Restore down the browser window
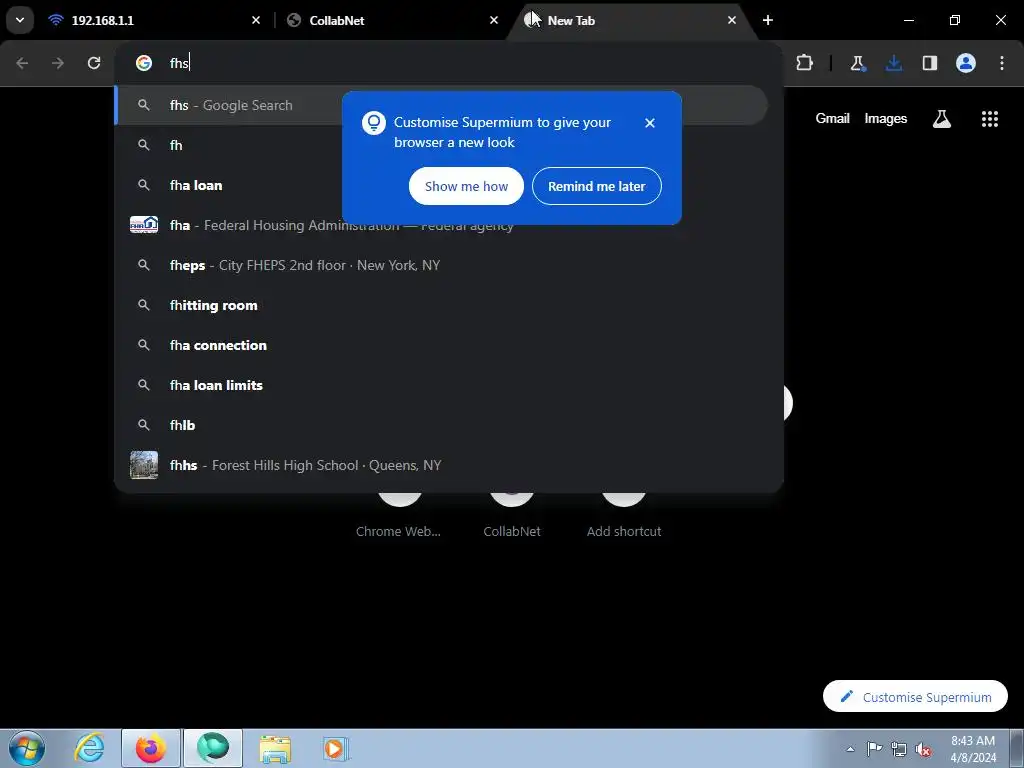Screen dimensions: 1024x768 click(955, 20)
